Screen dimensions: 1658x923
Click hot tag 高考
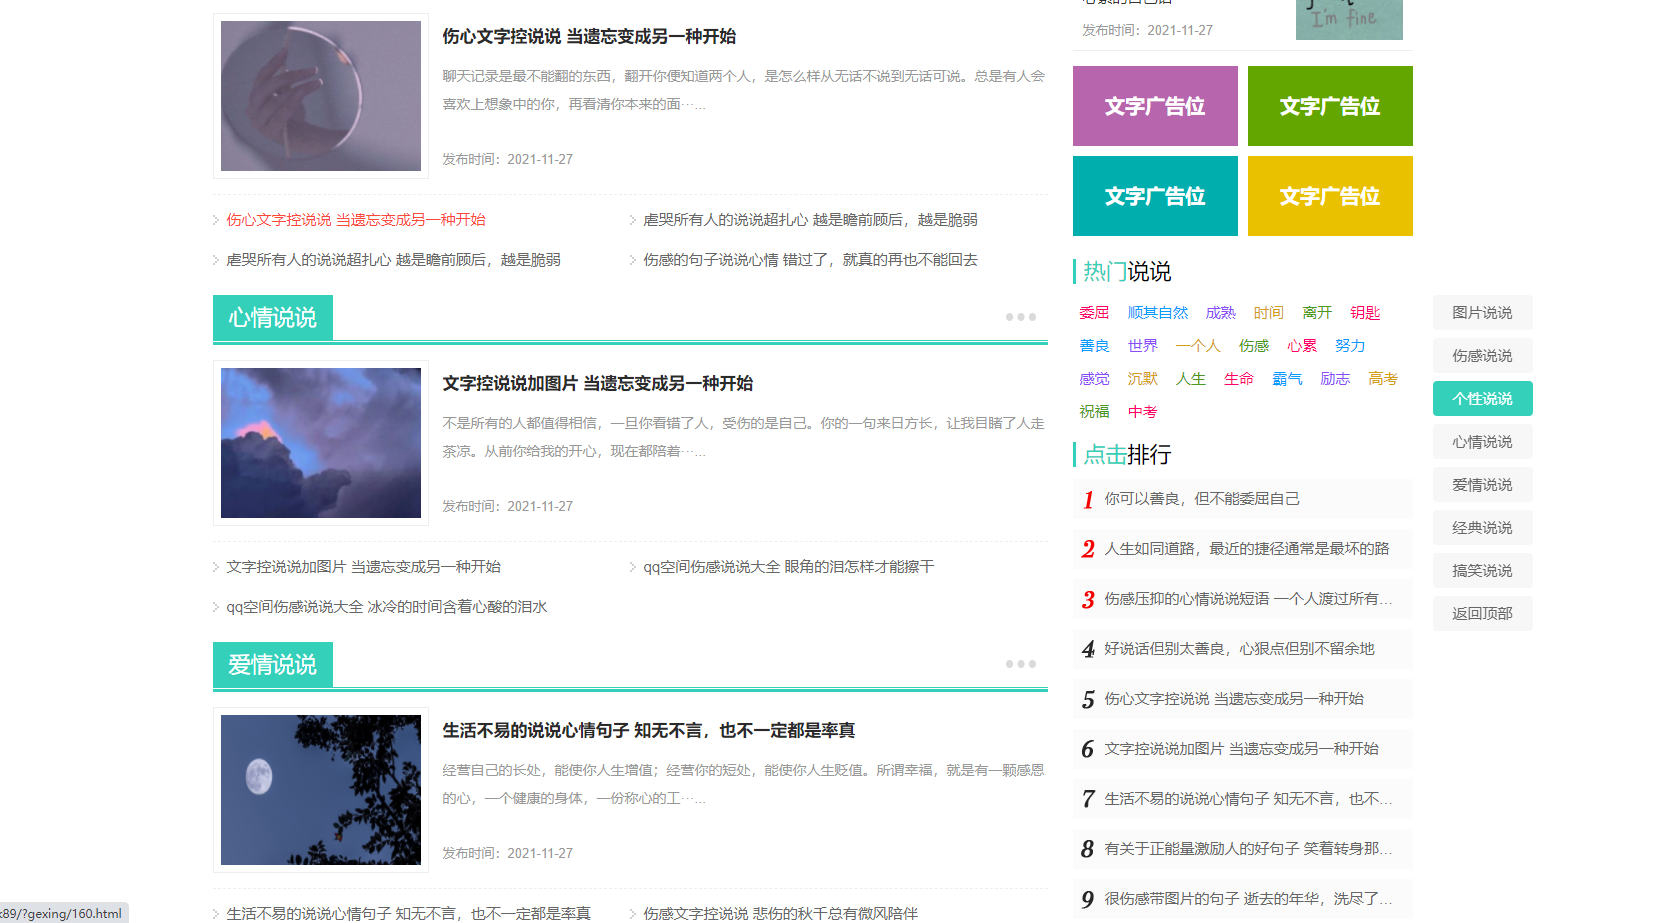tap(1383, 378)
